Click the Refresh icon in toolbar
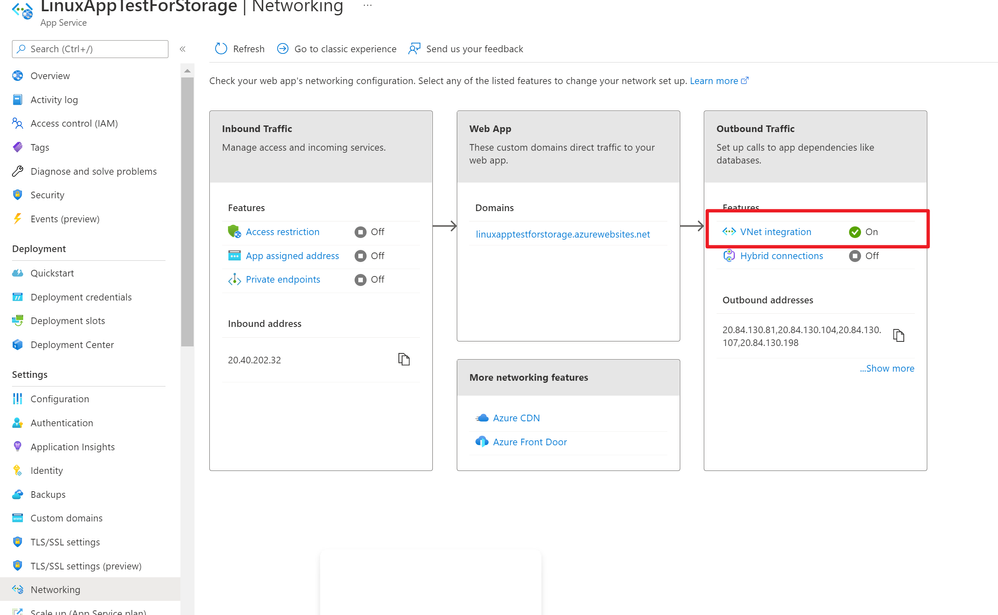 pos(221,49)
